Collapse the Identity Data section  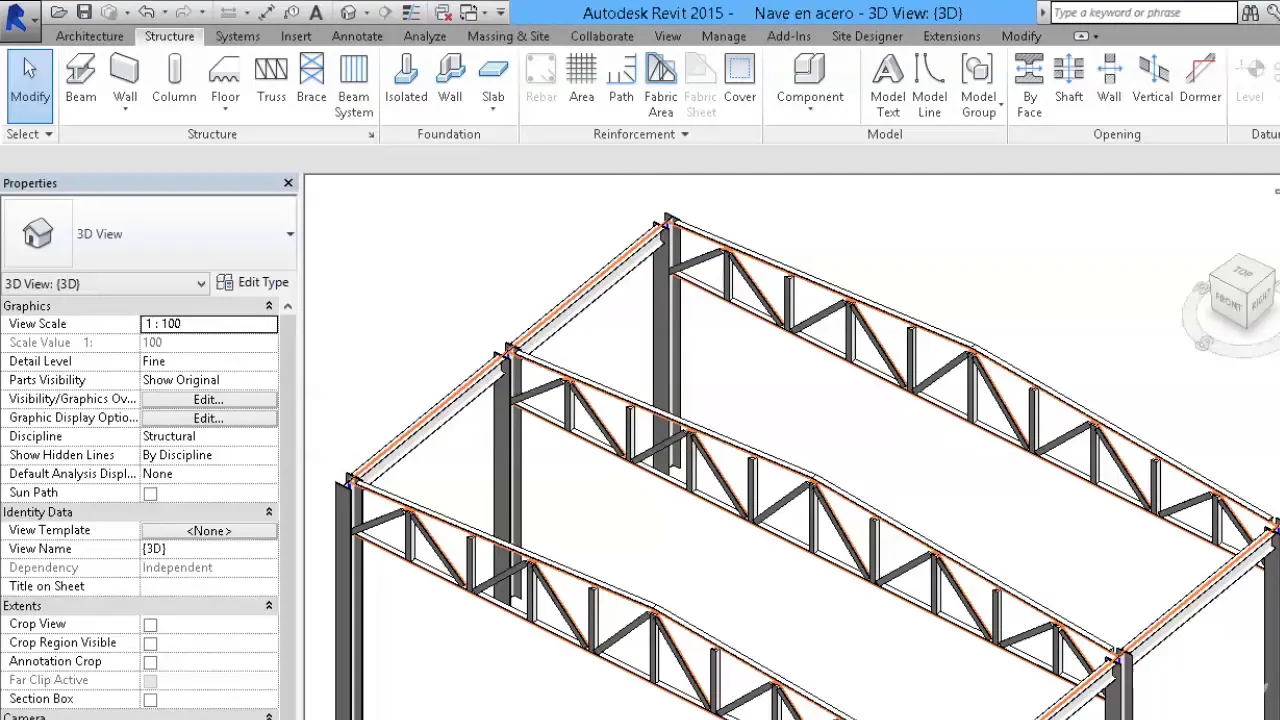click(268, 512)
